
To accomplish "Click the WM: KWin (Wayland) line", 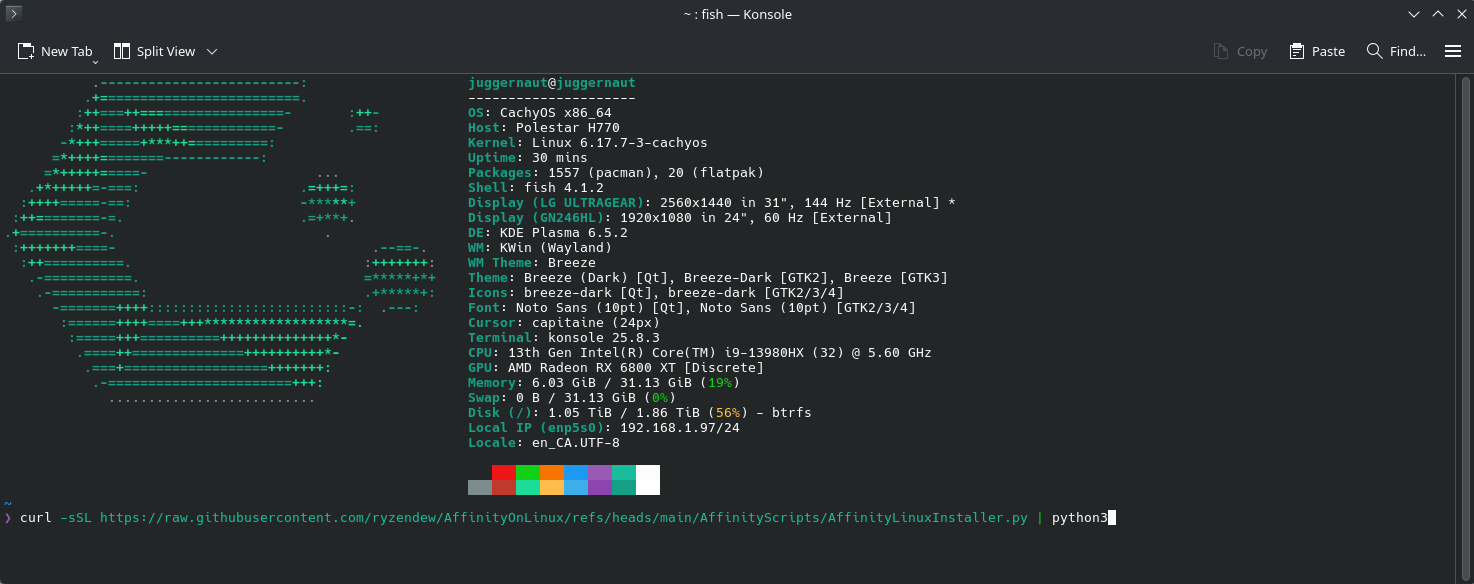I will 540,248.
